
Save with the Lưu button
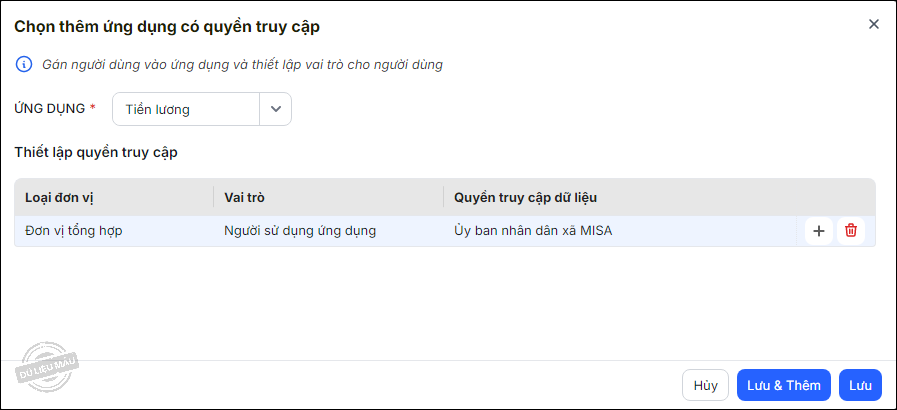[x=860, y=385]
